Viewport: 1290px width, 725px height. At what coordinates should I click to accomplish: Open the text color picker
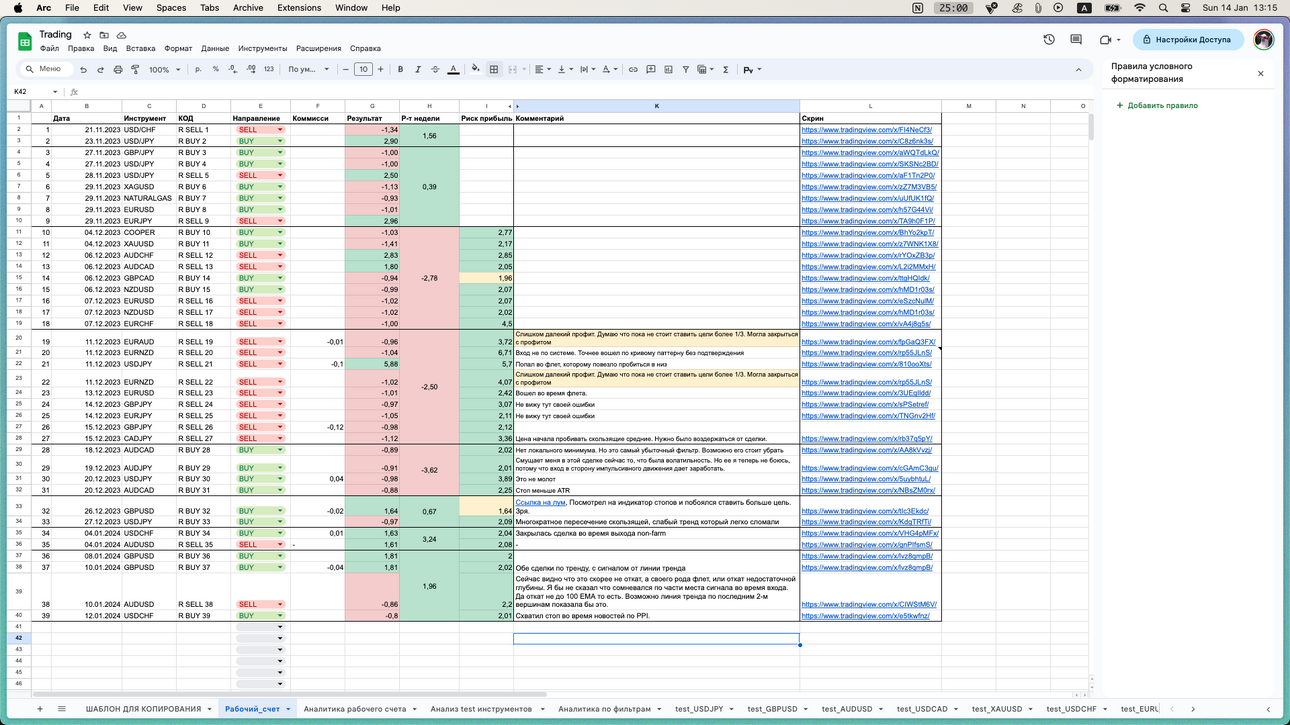coord(453,70)
